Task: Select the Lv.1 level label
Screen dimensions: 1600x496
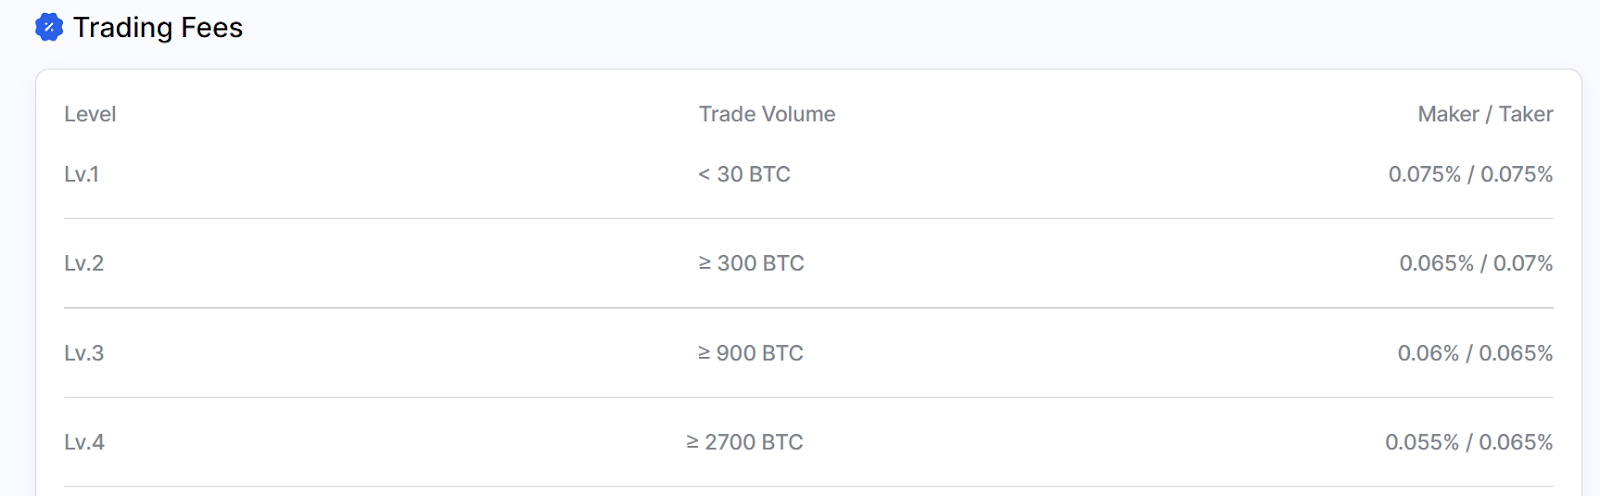Action: pyautogui.click(x=82, y=174)
